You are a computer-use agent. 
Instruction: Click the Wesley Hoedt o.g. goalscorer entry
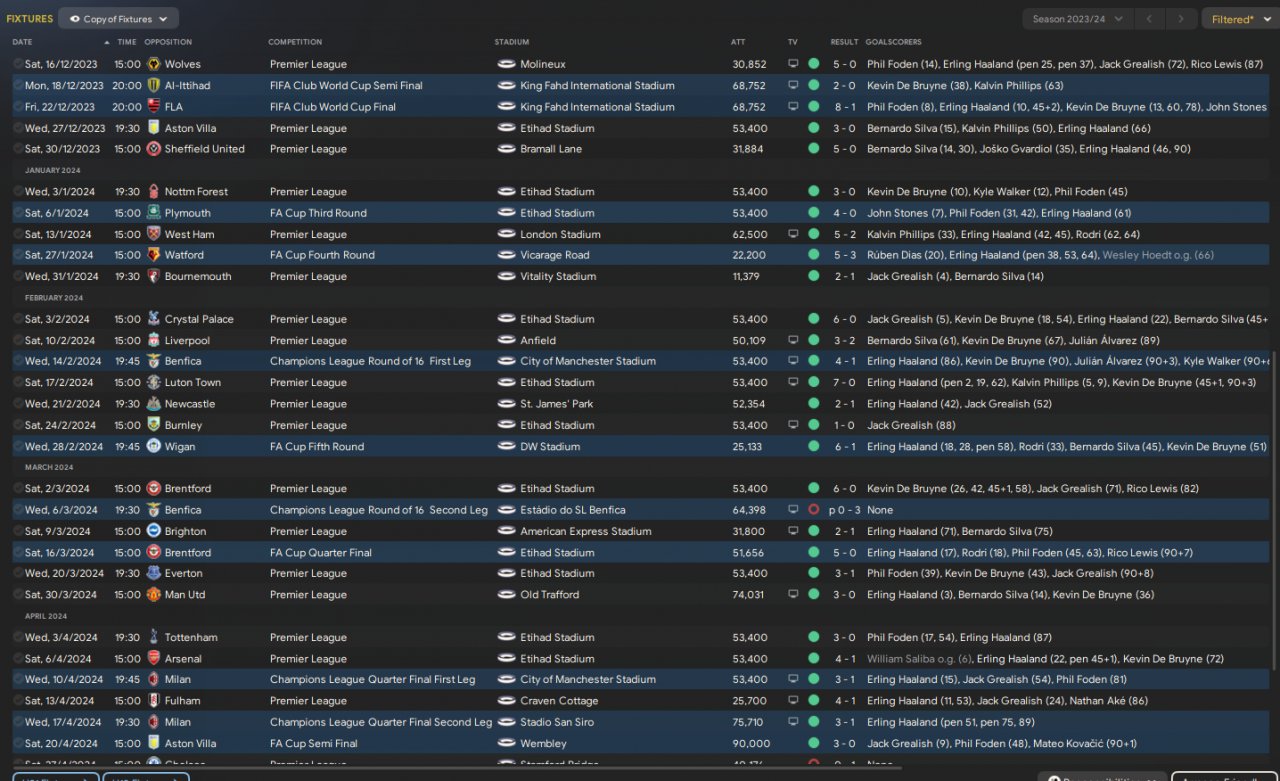click(1158, 255)
